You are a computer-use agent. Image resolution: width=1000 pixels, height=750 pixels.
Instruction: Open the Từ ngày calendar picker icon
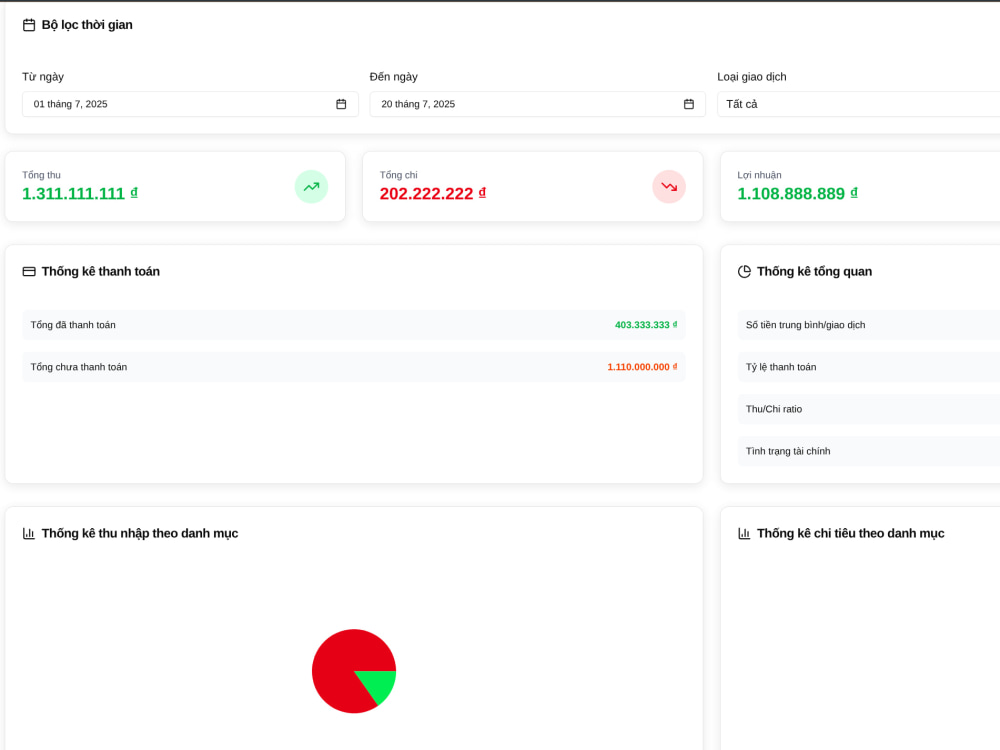[x=341, y=104]
